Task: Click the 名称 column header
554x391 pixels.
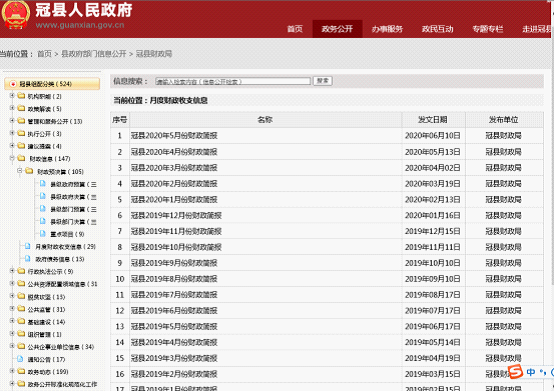Action: click(265, 120)
